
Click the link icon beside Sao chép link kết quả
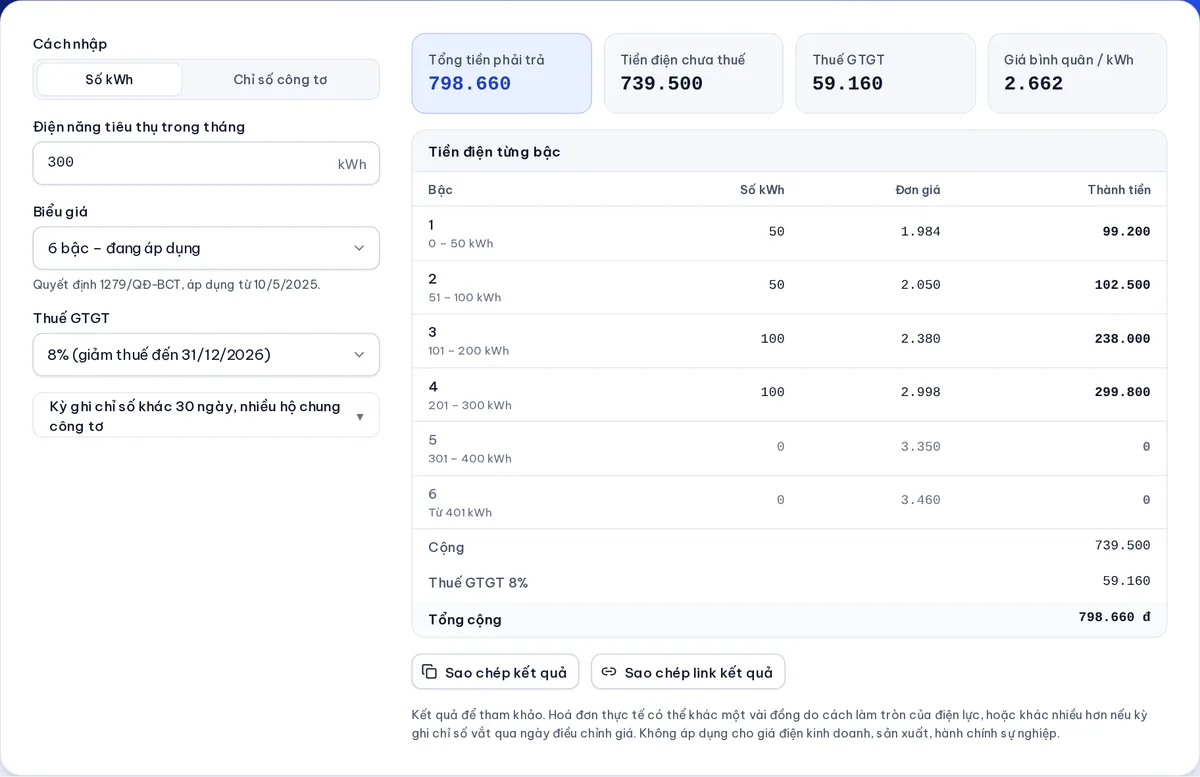[x=609, y=672]
